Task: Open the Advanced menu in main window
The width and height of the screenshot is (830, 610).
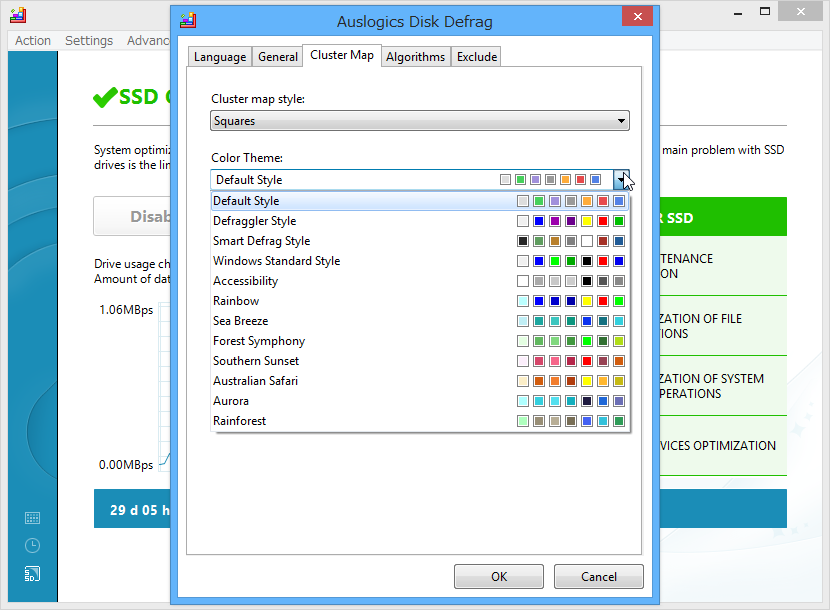Action: pyautogui.click(x=148, y=41)
